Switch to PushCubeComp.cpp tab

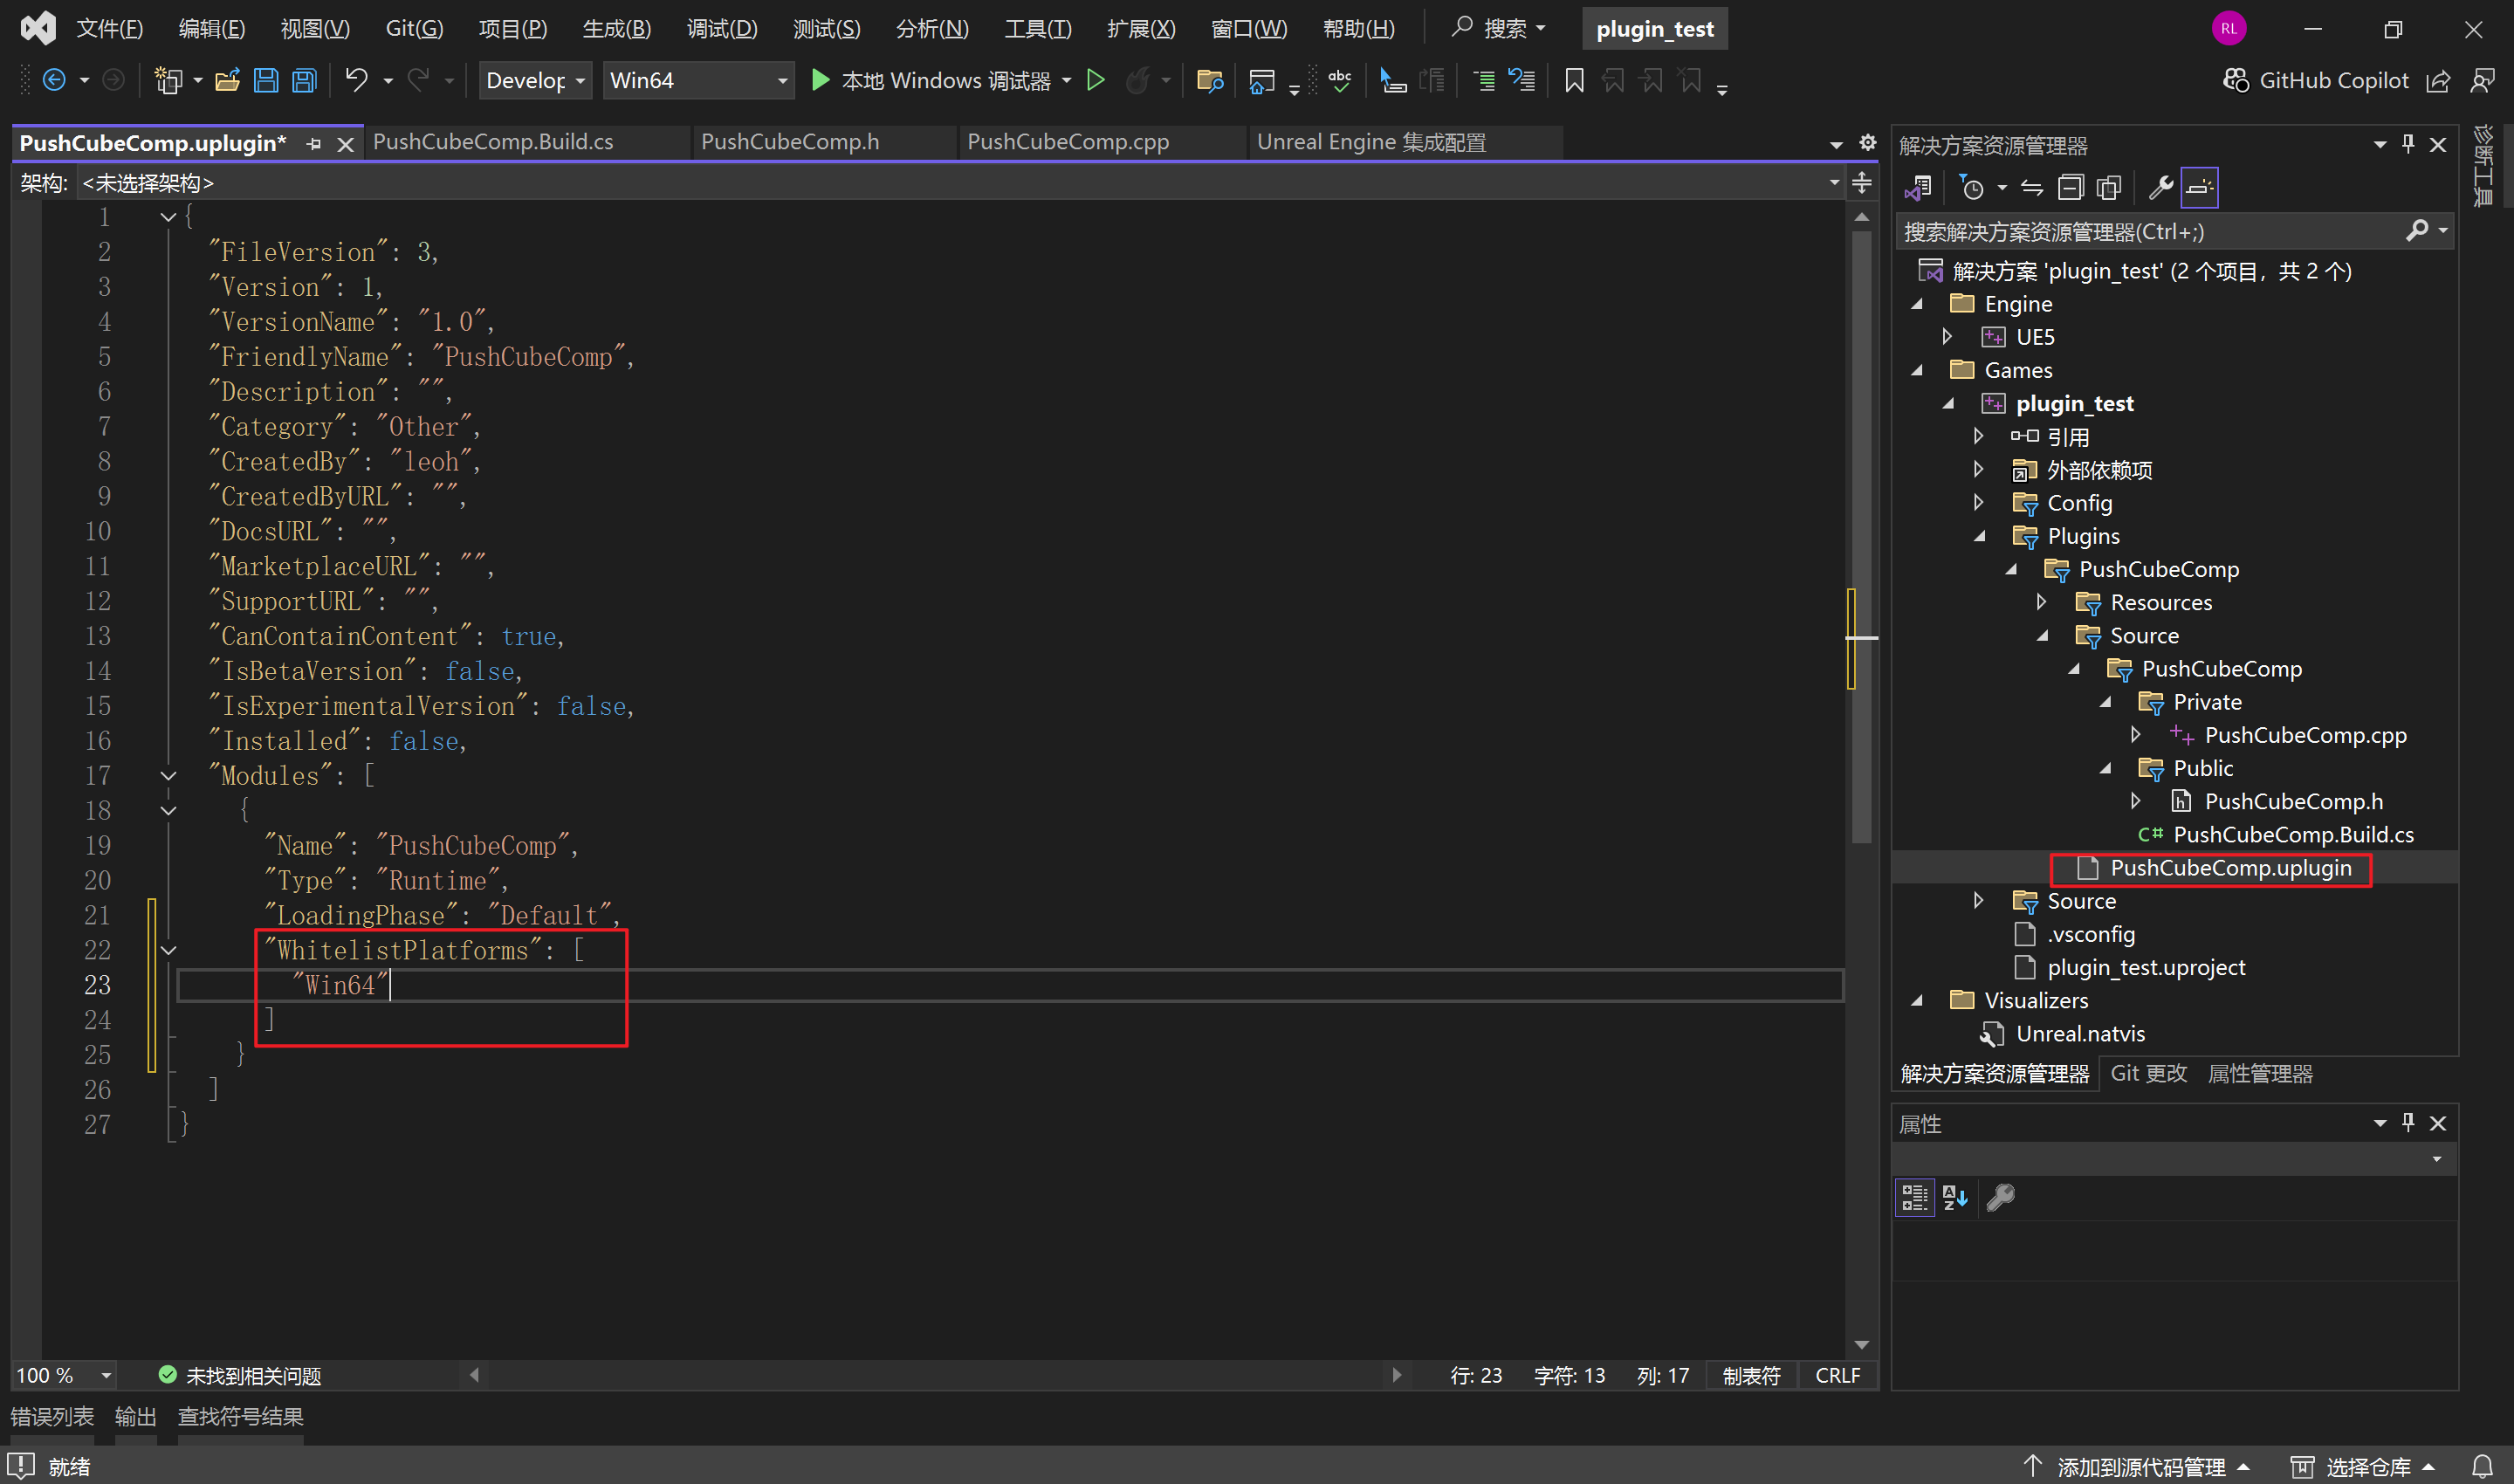pos(1067,142)
